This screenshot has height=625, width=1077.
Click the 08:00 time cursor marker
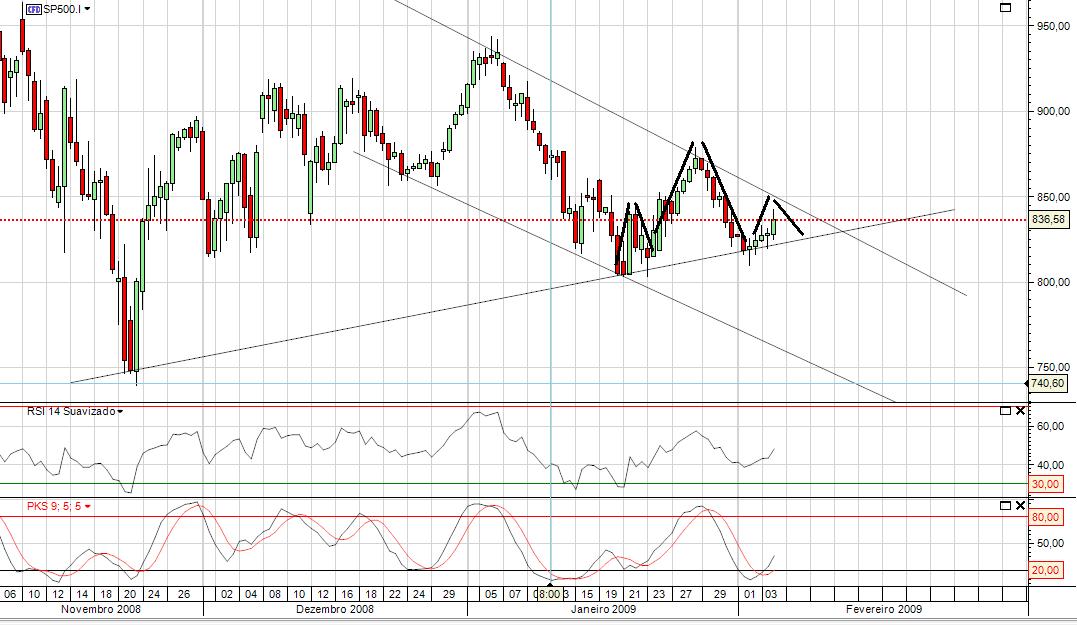click(548, 594)
